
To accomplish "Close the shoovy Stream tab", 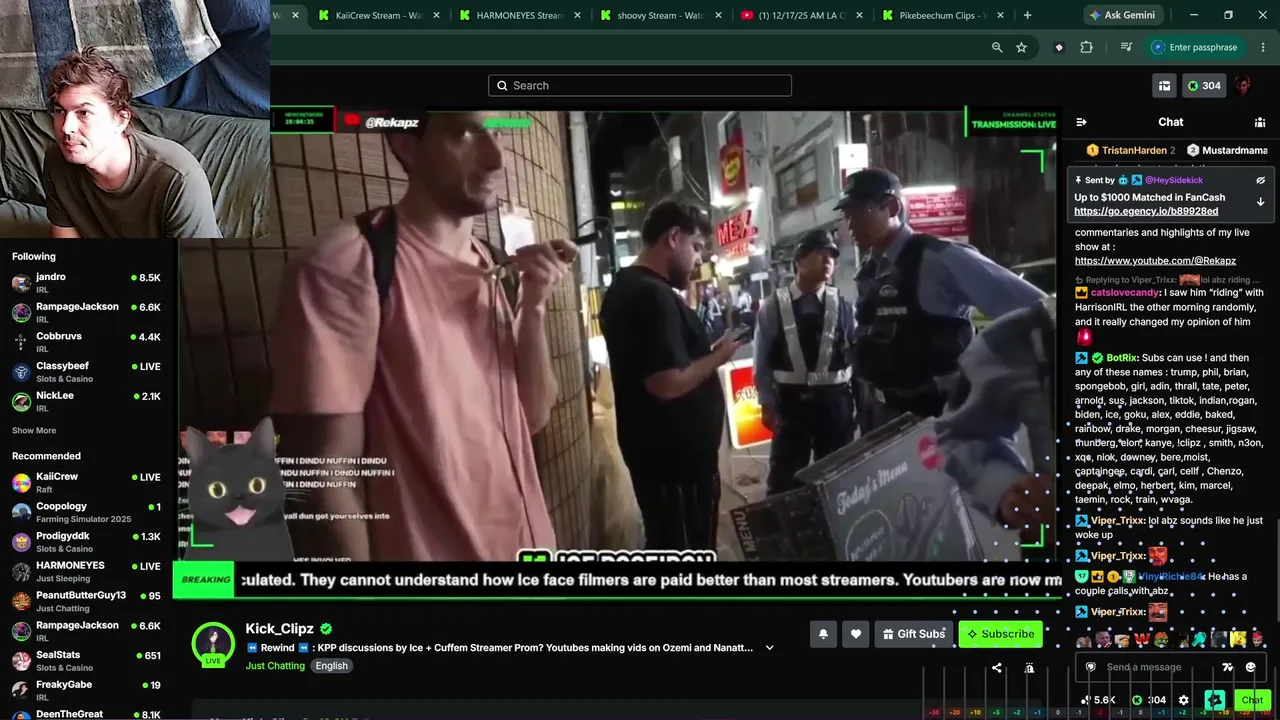I will click(719, 15).
